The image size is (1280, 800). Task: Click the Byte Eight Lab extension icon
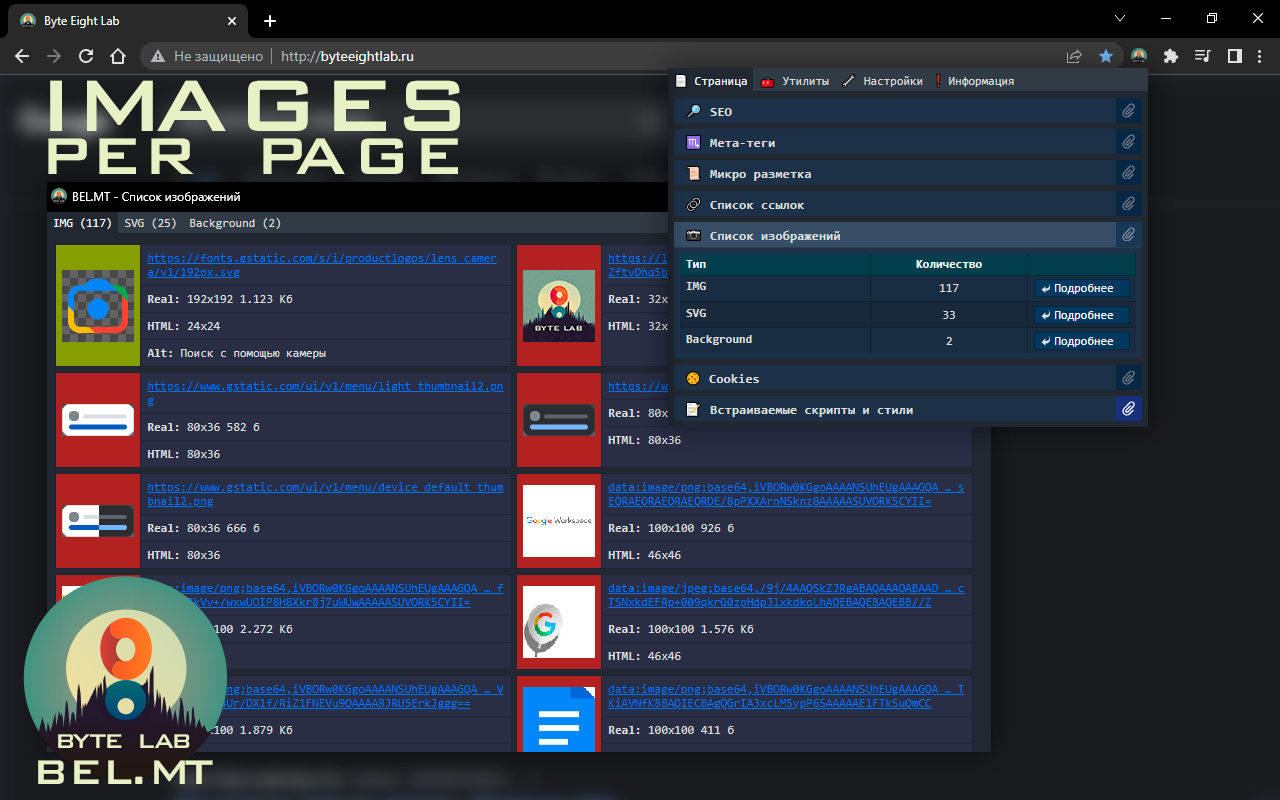1138,56
